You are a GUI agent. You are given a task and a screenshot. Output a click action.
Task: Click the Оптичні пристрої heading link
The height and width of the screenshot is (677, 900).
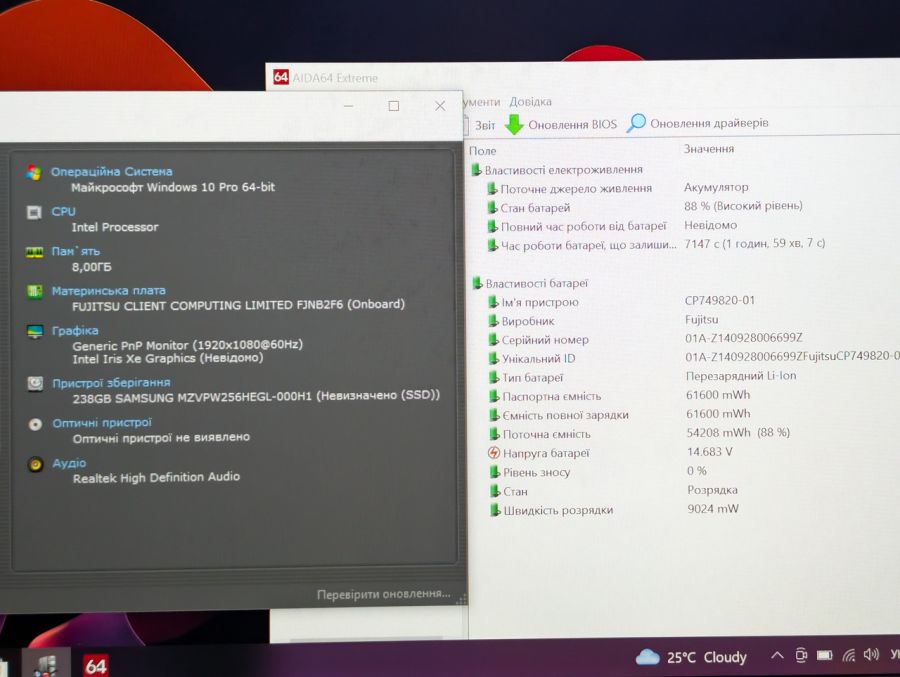click(102, 423)
